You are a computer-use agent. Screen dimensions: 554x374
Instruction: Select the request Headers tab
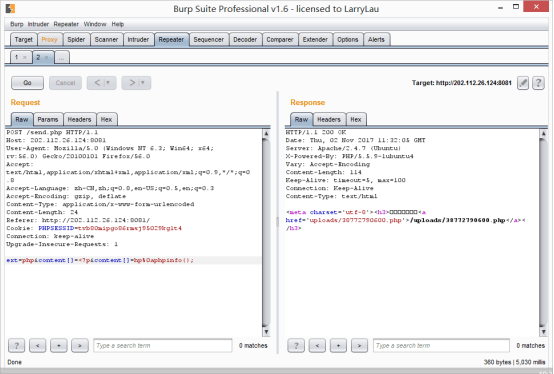coord(79,120)
